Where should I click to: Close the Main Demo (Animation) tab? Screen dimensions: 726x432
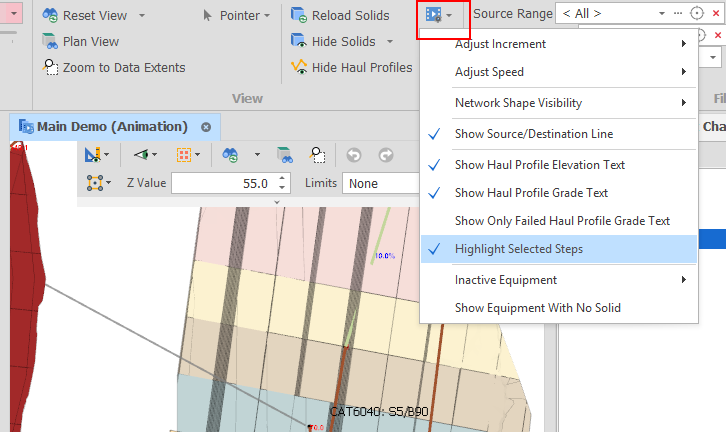(x=206, y=127)
